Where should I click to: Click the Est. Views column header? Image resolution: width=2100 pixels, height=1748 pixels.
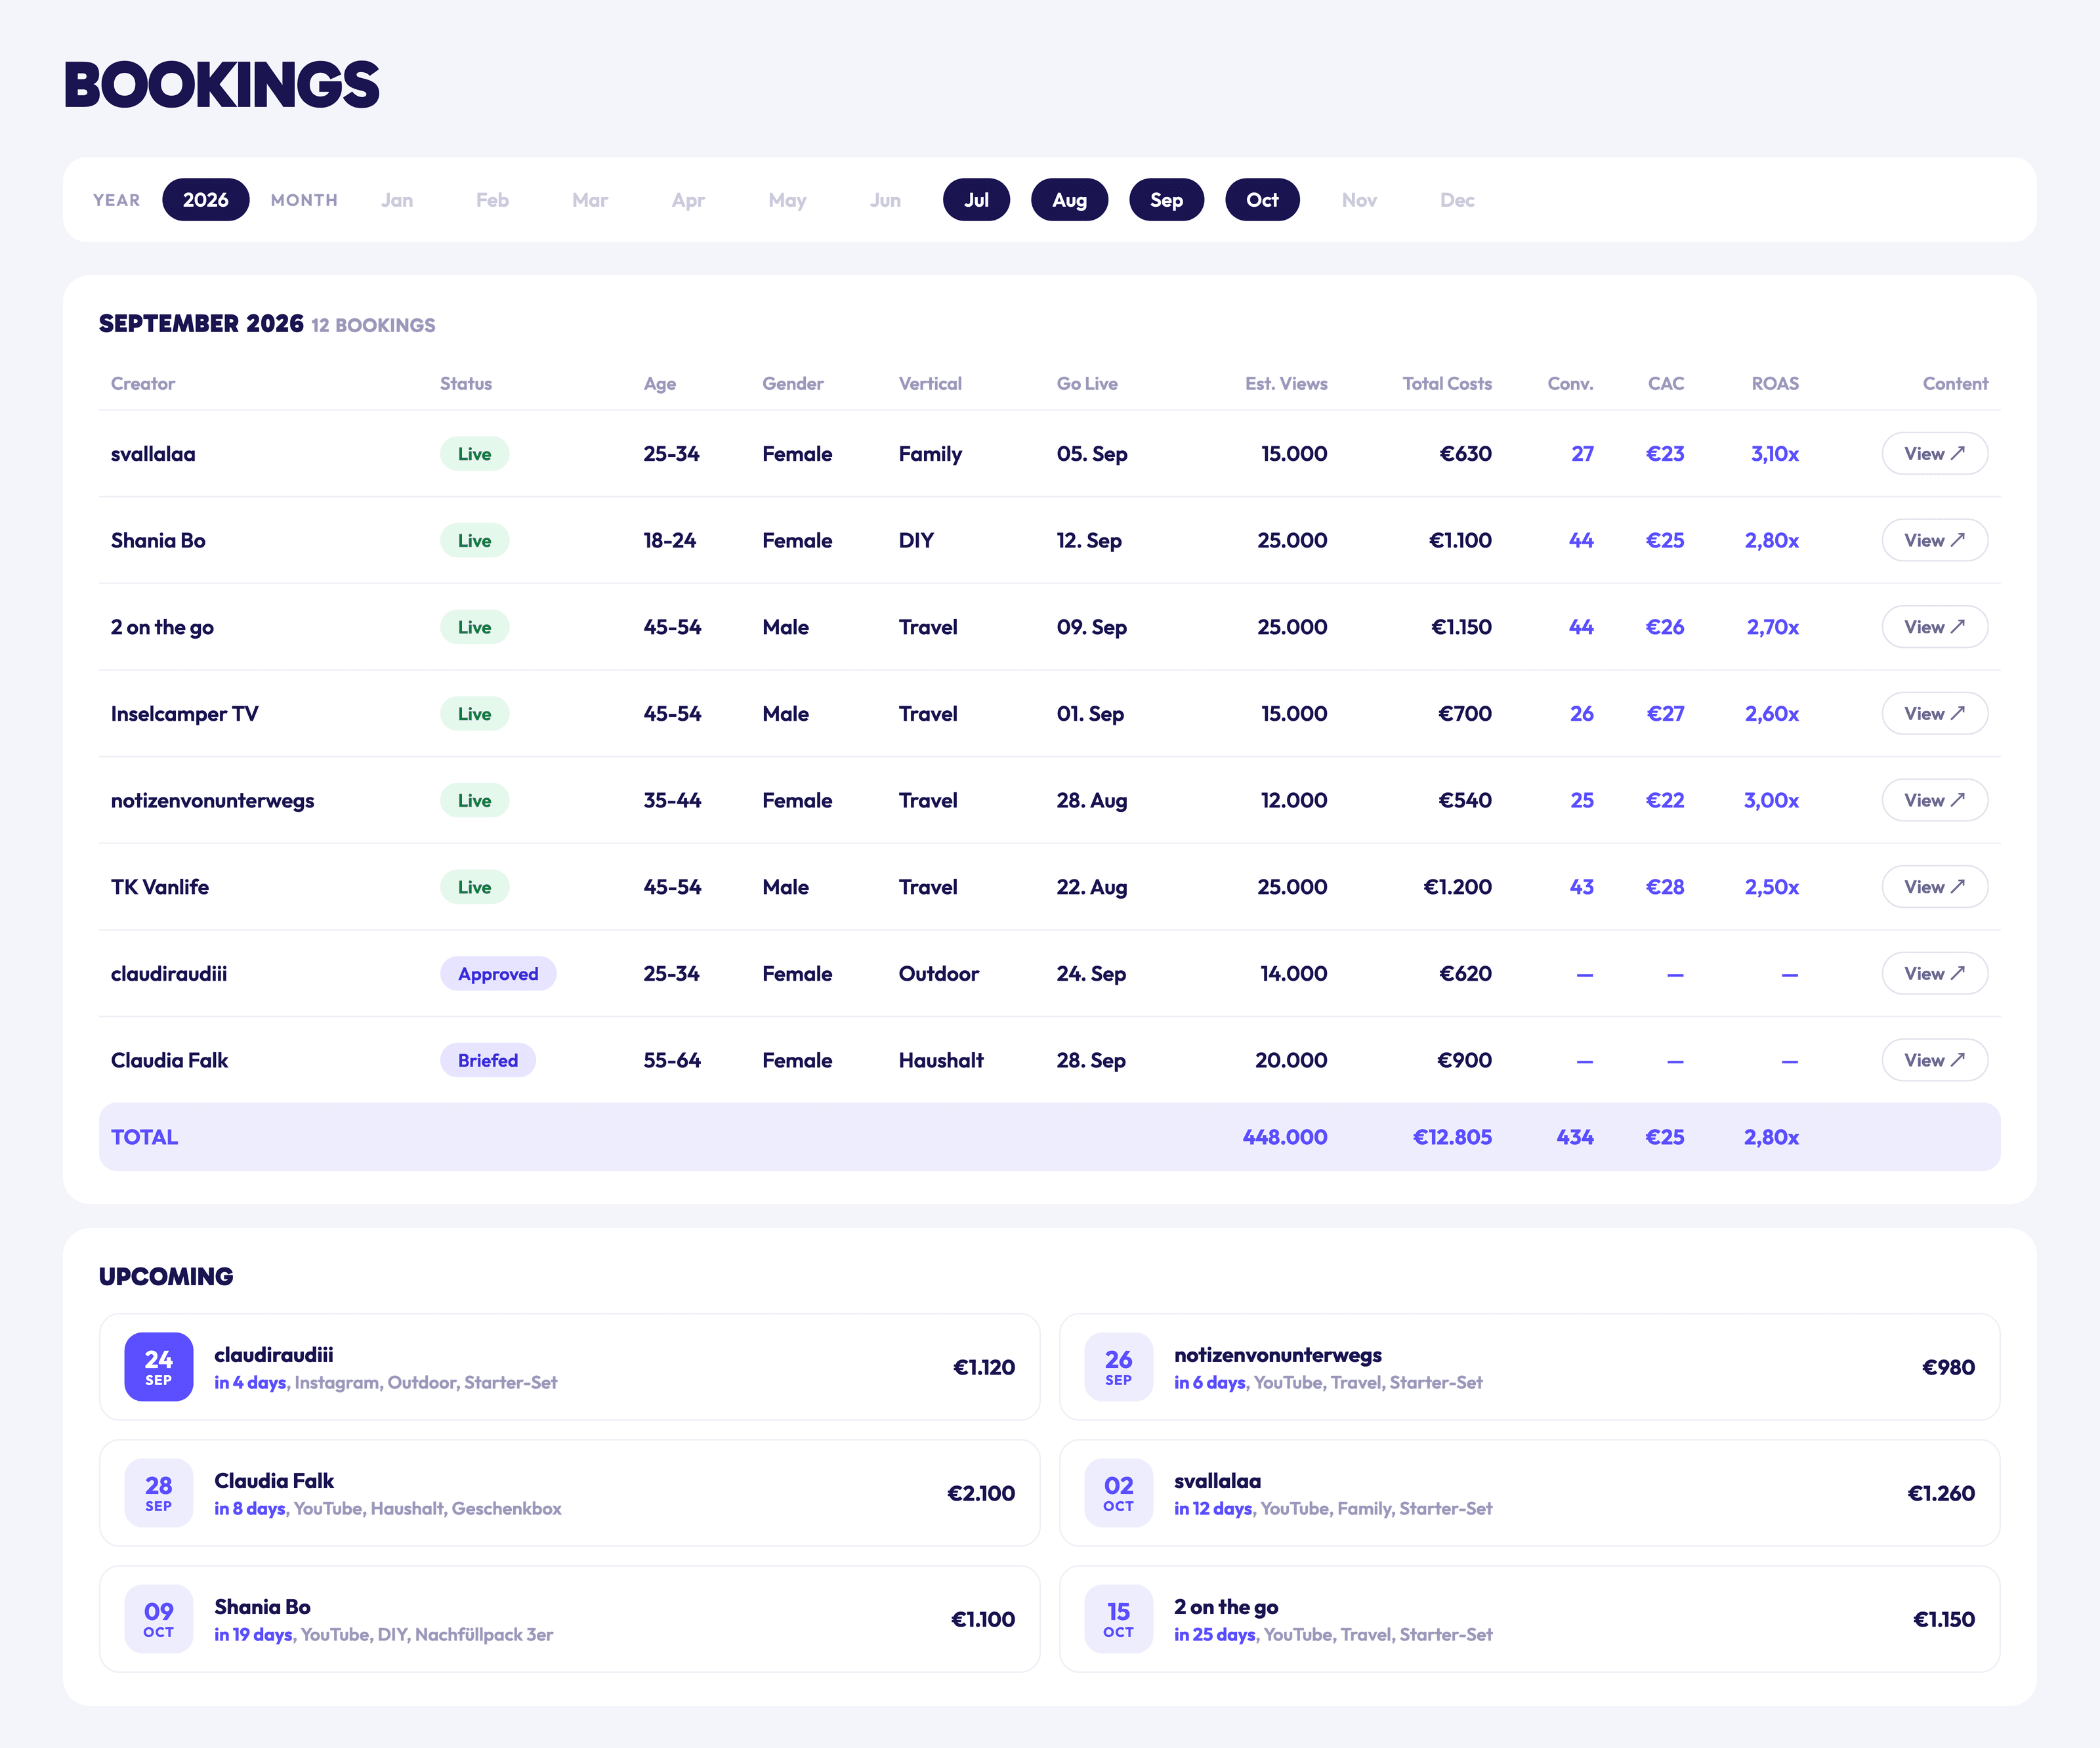click(1286, 384)
